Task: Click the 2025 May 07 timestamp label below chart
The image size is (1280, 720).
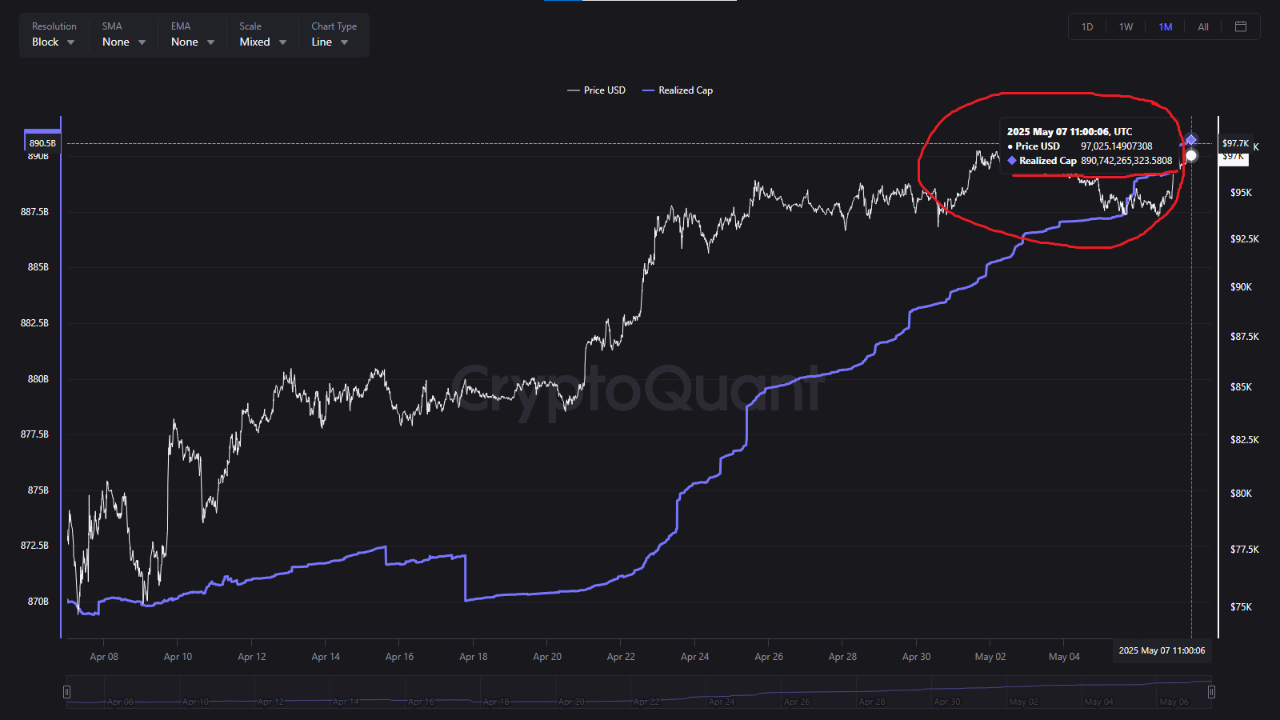Action: coord(1162,650)
